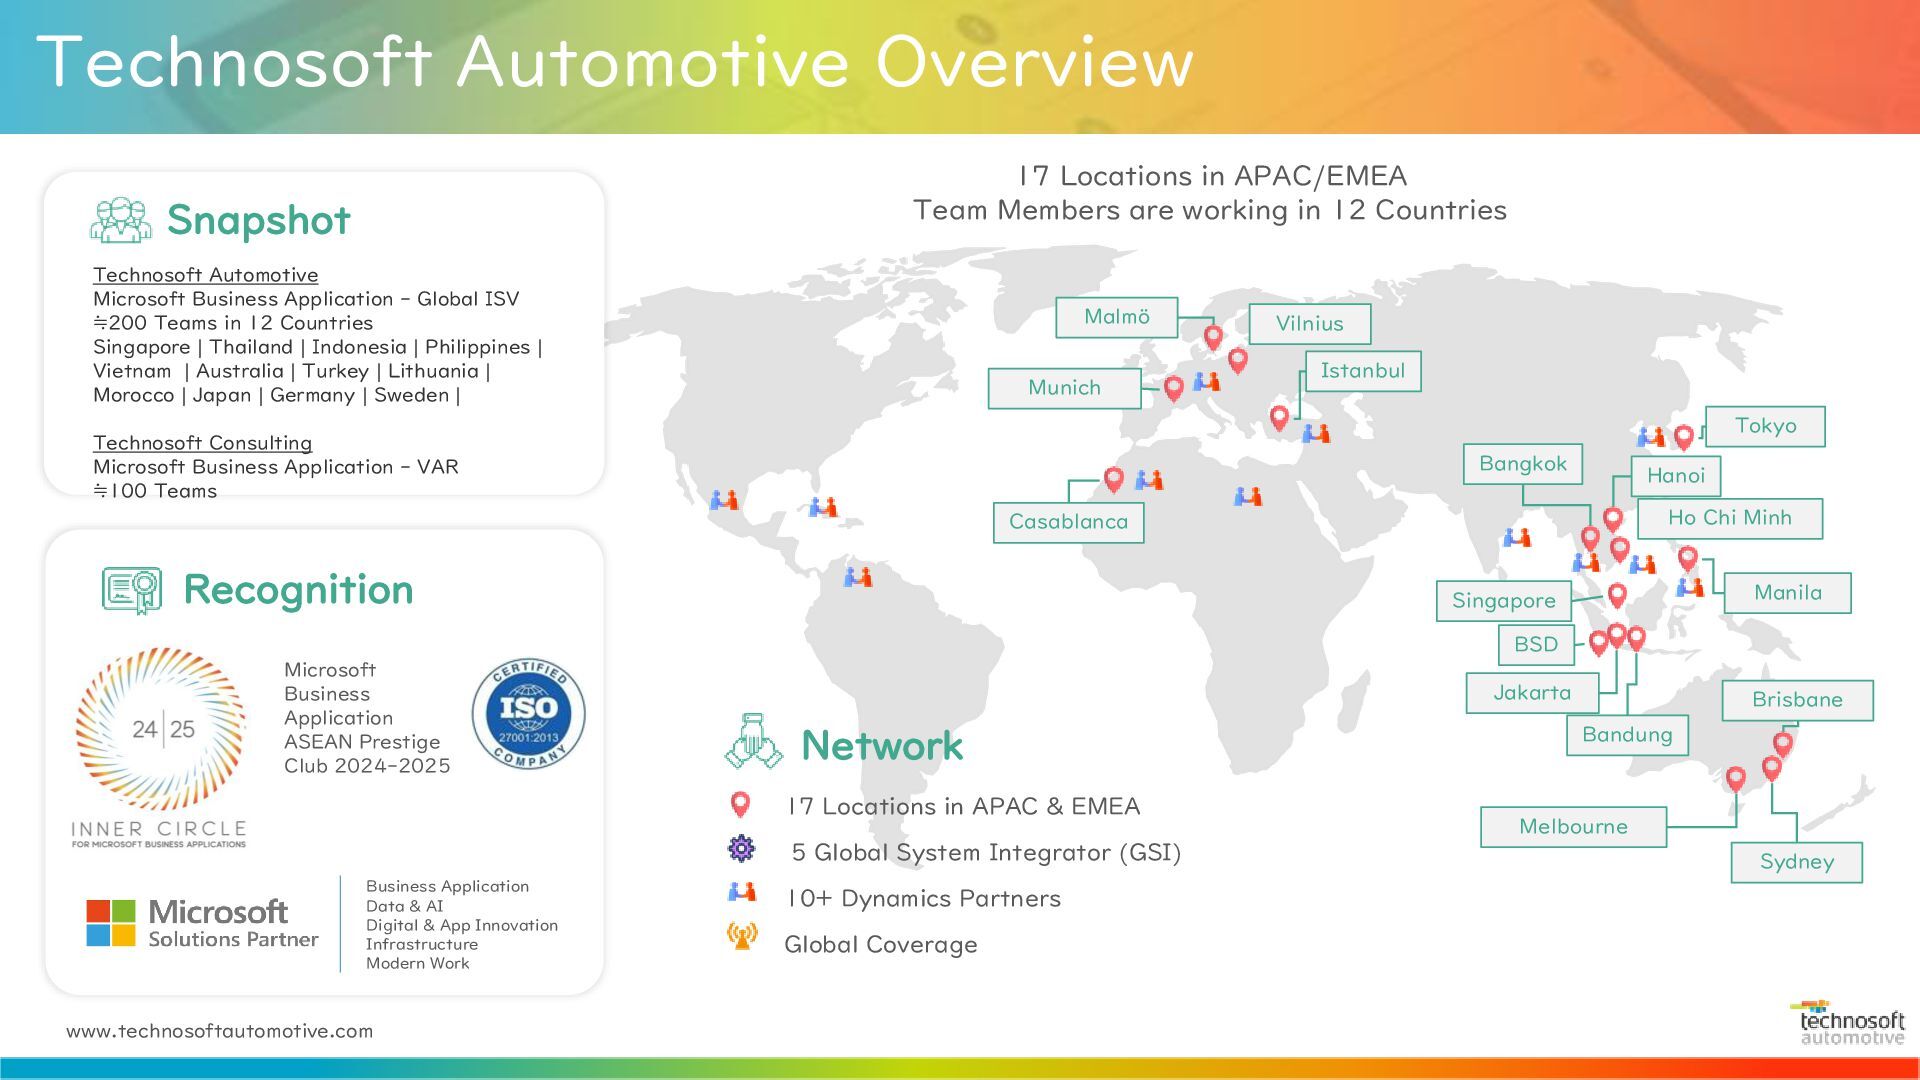Click the partner icon over northern South America
1920x1080 pixels.
pyautogui.click(x=858, y=576)
